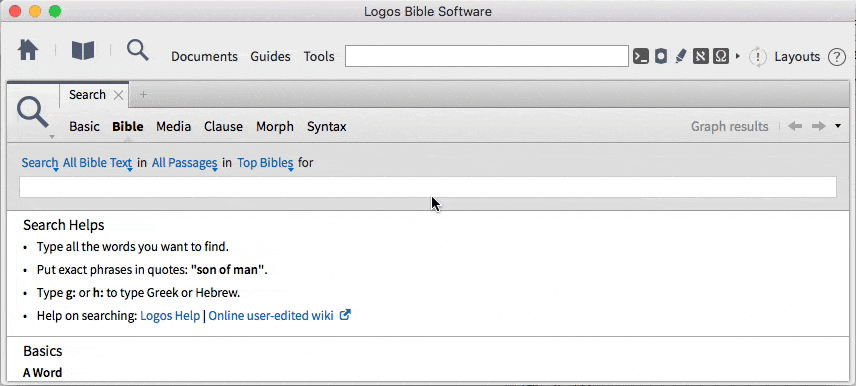The width and height of the screenshot is (856, 386).
Task: Switch to Clause search type
Action: click(223, 127)
